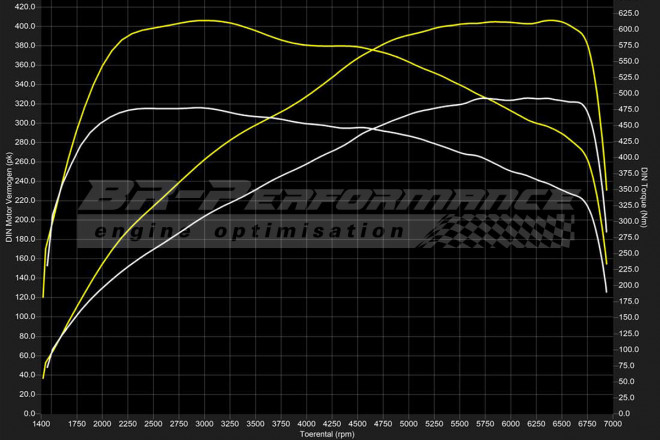Click the 300.0 label on right axis
This screenshot has height=440, width=660.
[629, 221]
